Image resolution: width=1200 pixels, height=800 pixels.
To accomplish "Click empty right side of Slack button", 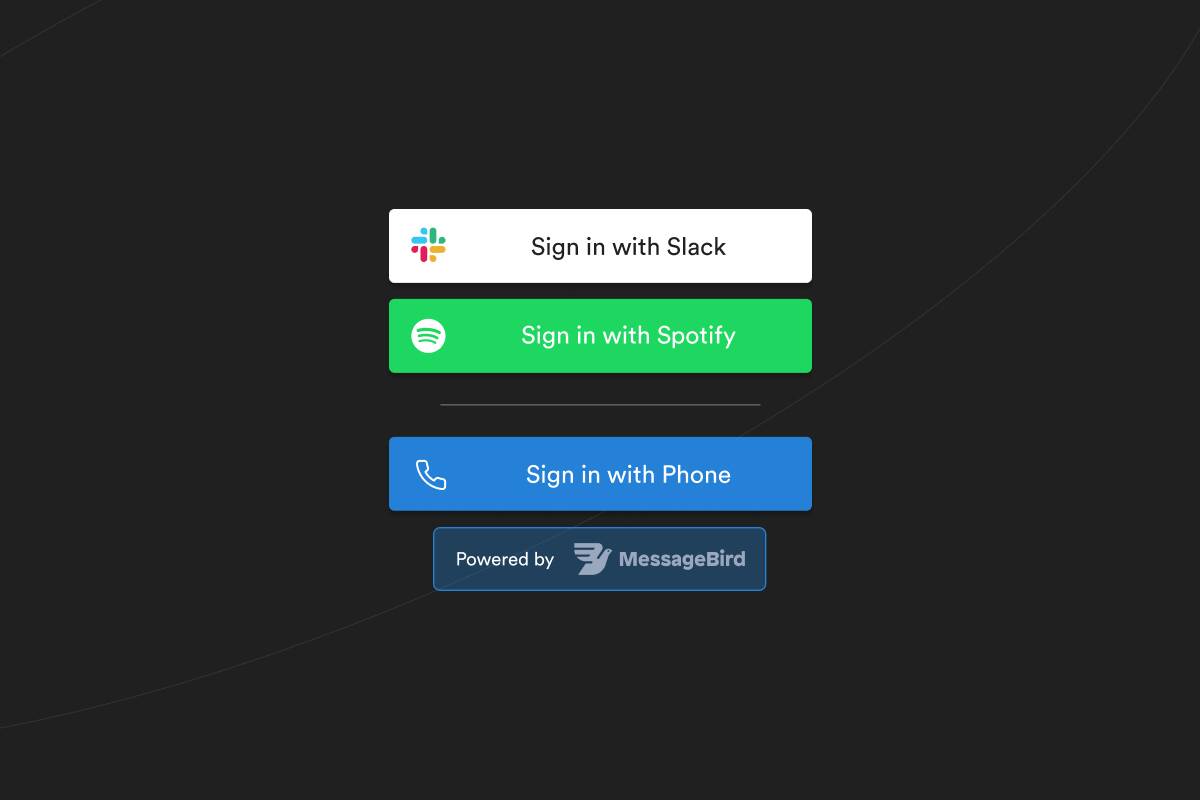I will coord(770,246).
